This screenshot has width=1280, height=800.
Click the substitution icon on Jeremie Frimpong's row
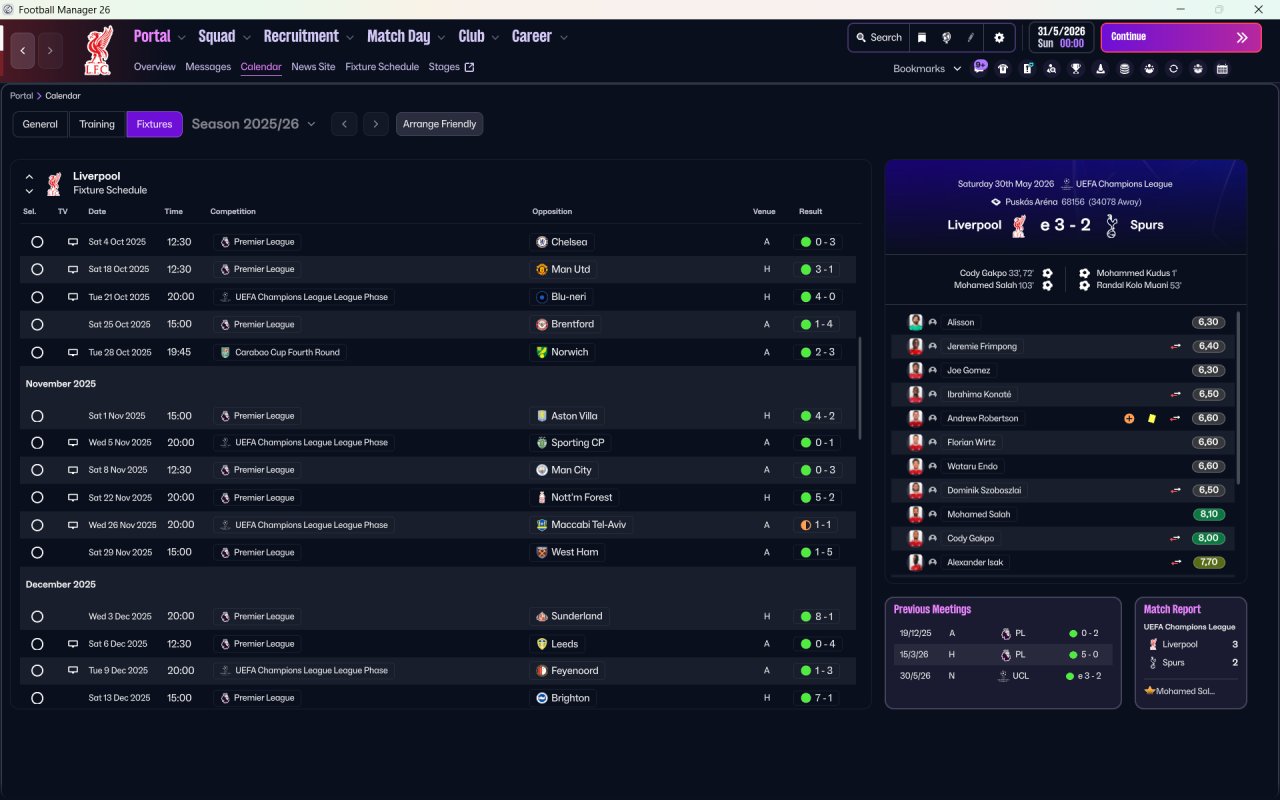click(x=1176, y=347)
